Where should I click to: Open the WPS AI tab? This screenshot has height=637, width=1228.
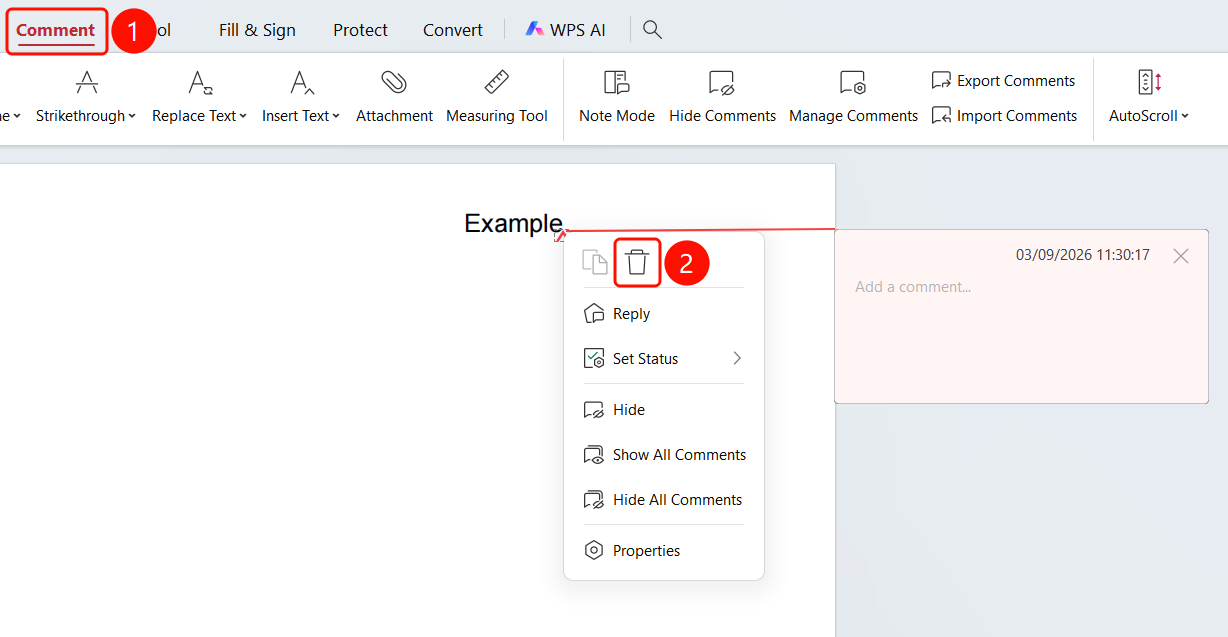[x=565, y=30]
